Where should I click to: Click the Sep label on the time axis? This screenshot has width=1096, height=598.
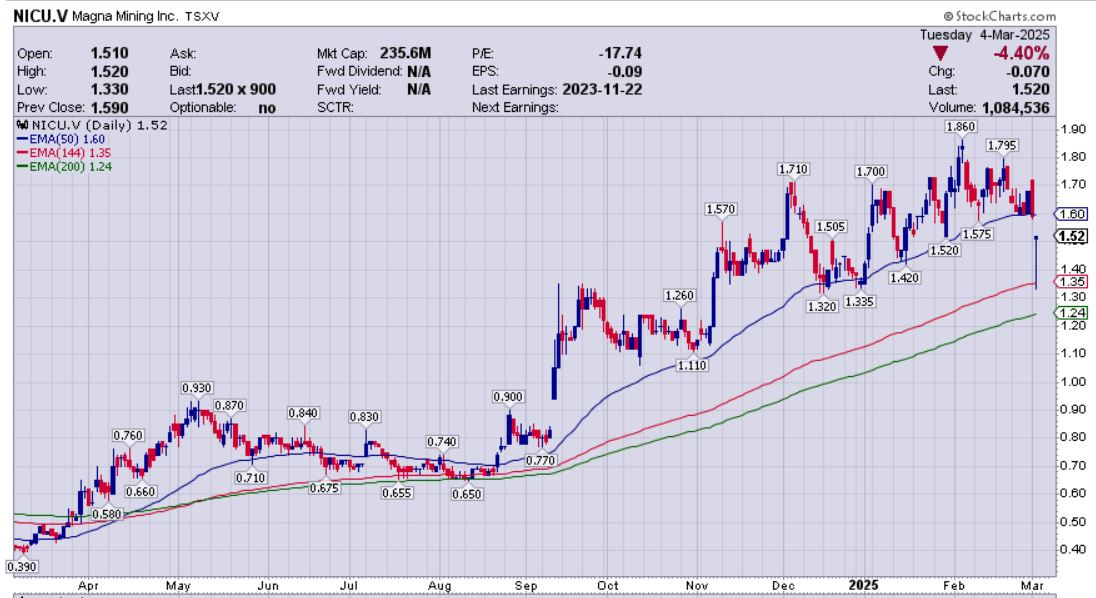(526, 585)
